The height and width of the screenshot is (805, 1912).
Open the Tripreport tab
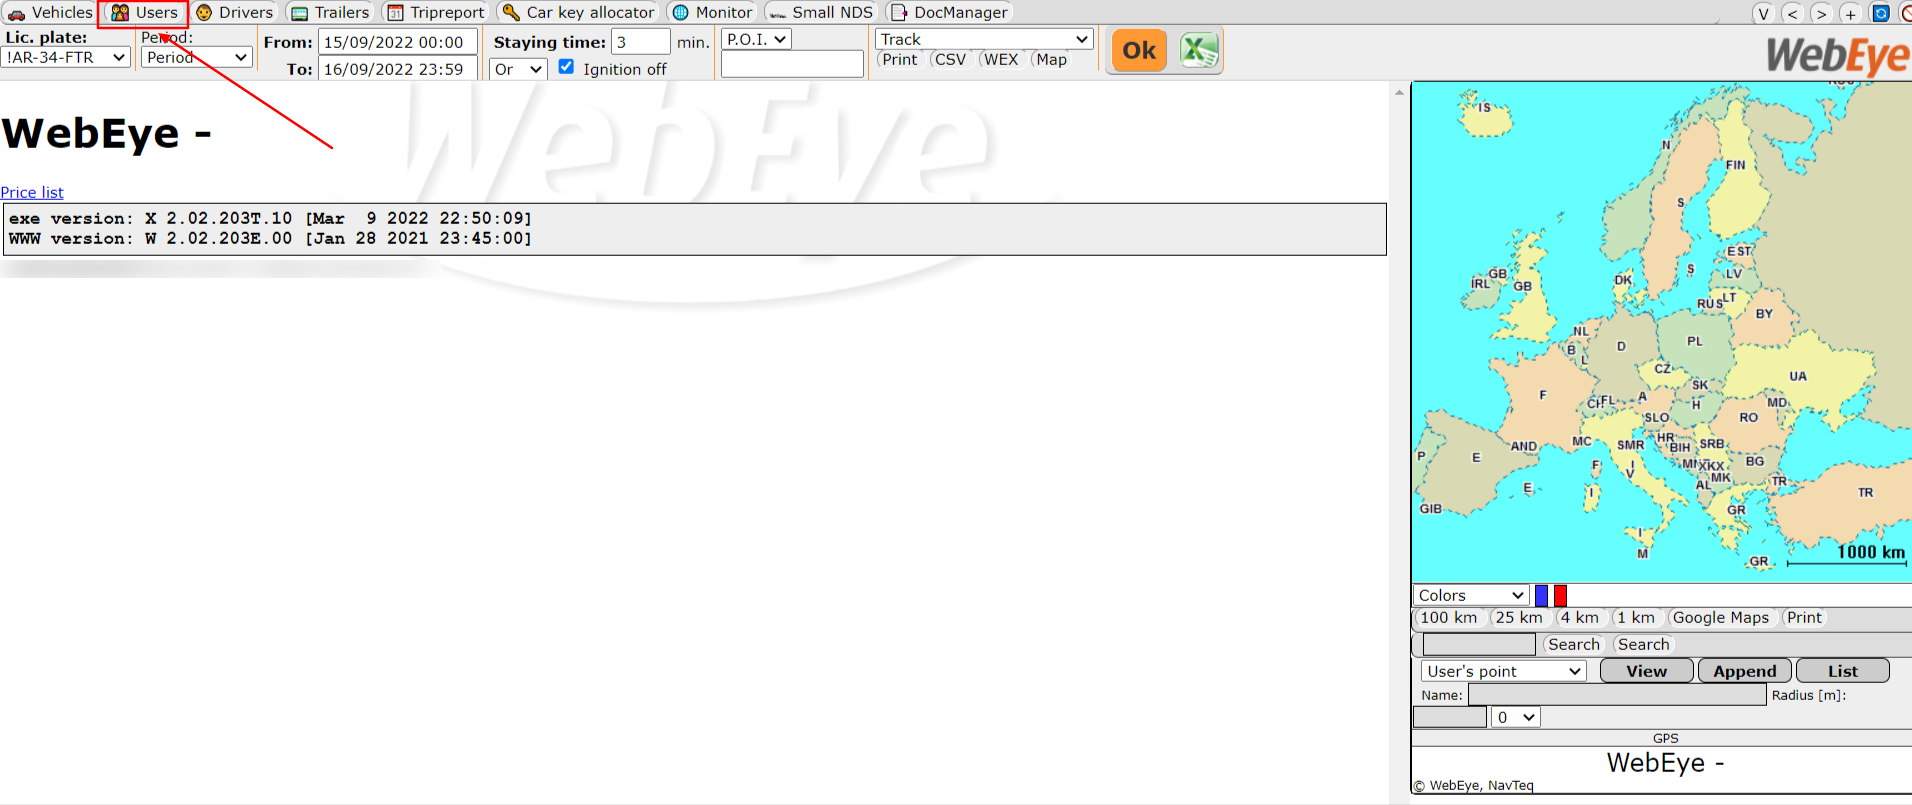tap(435, 12)
